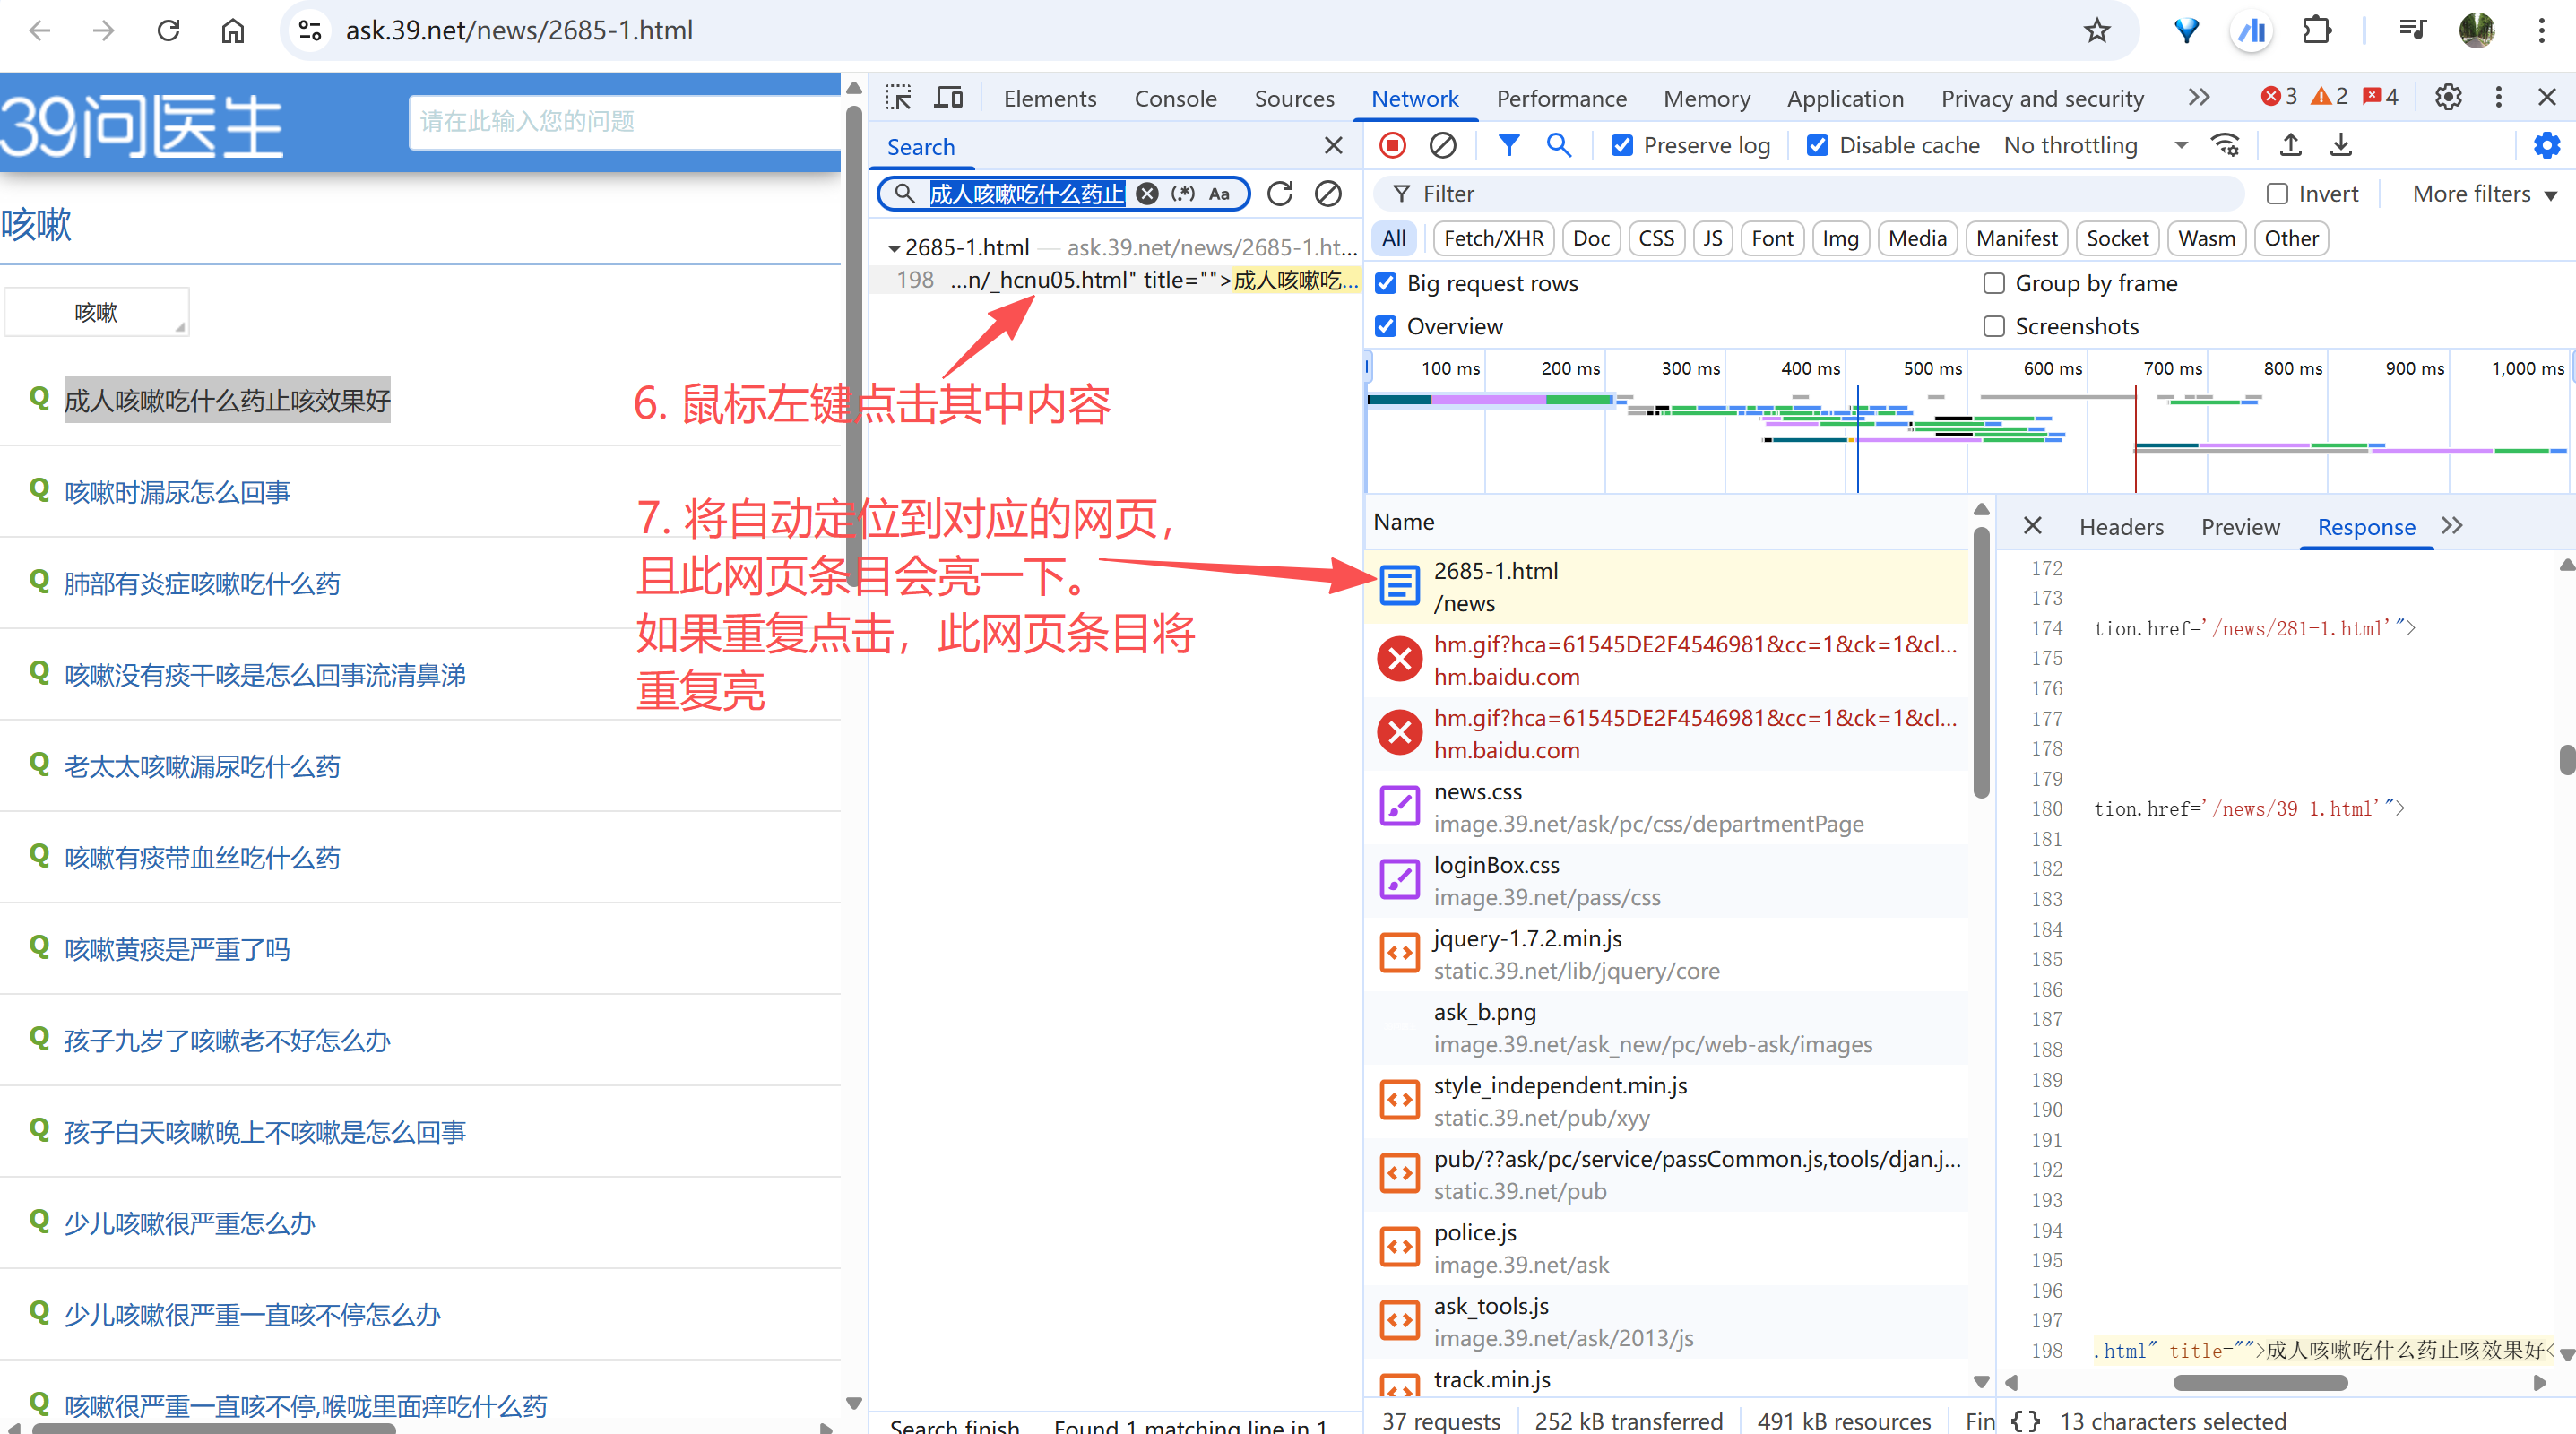Open the inspect element selector tool

(898, 98)
